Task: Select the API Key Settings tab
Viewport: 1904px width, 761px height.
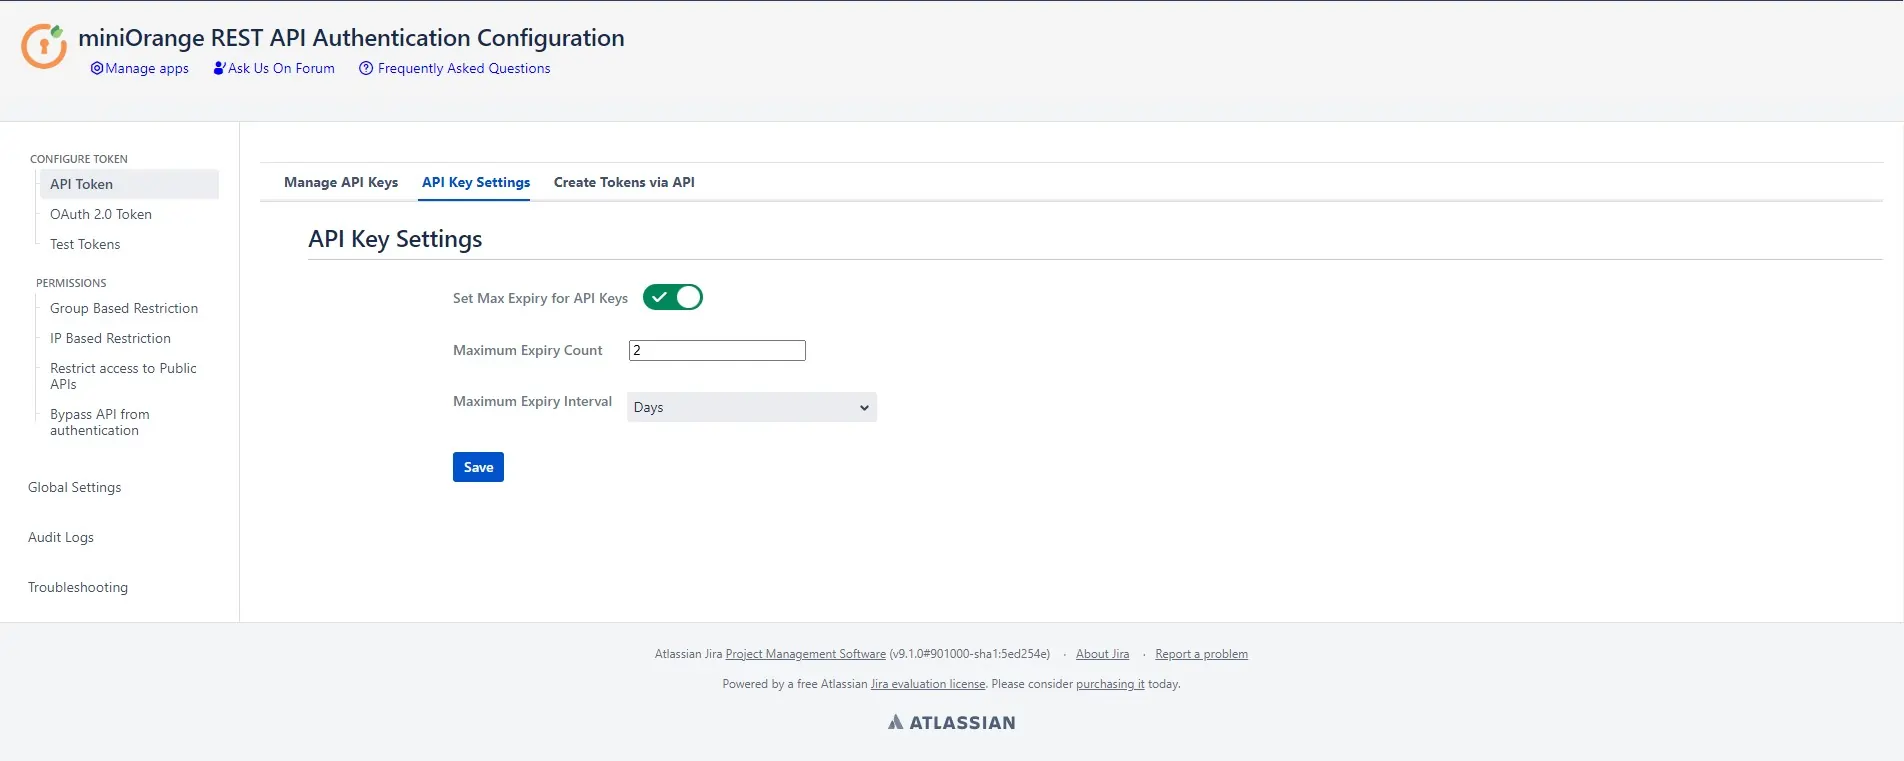Action: point(476,182)
